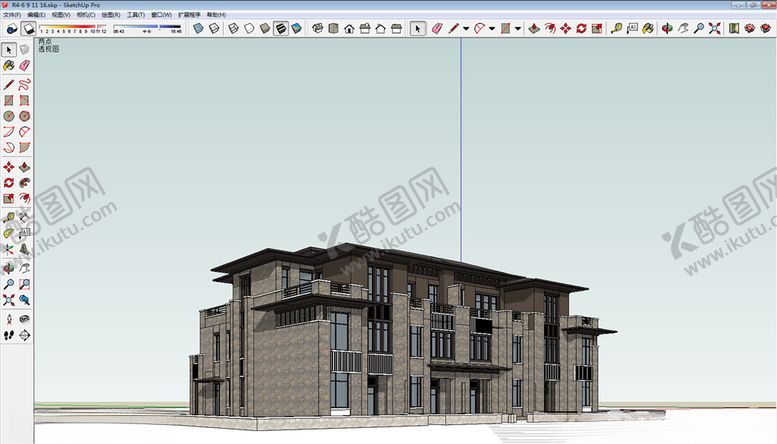Click the 帮助(H) help menu
Screen dimensions: 777x444
215,15
